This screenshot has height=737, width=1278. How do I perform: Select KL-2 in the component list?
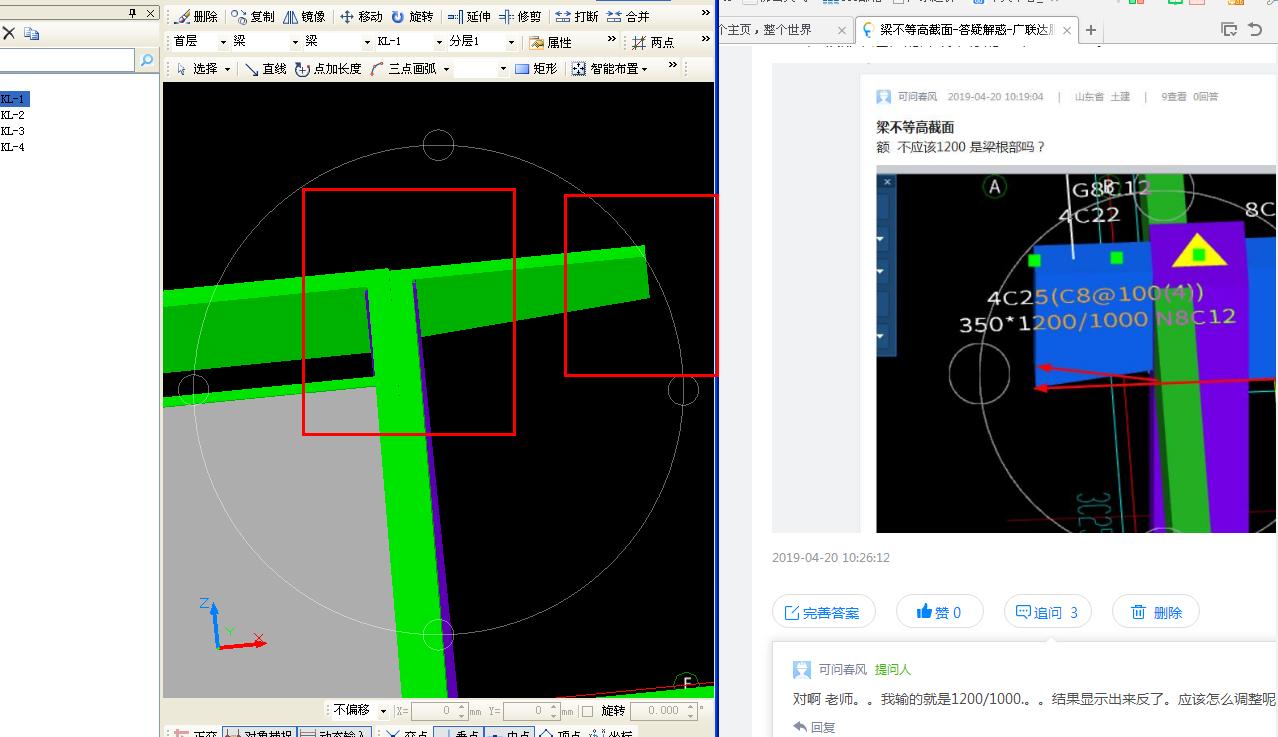point(13,115)
